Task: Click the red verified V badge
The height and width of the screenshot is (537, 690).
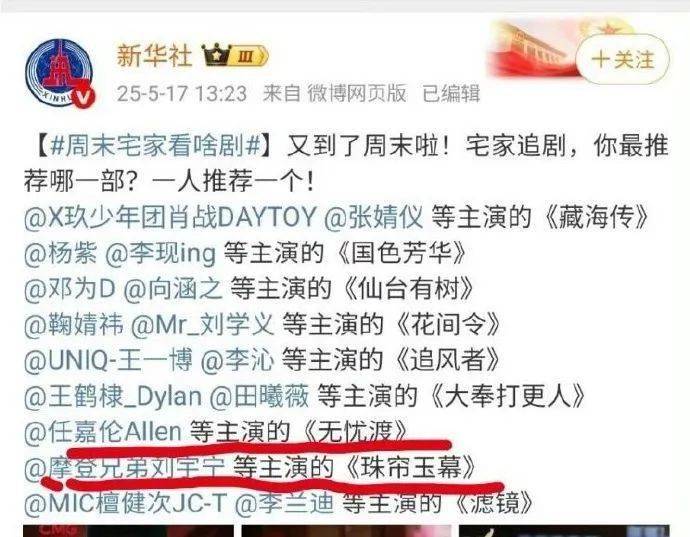Action: 84,98
